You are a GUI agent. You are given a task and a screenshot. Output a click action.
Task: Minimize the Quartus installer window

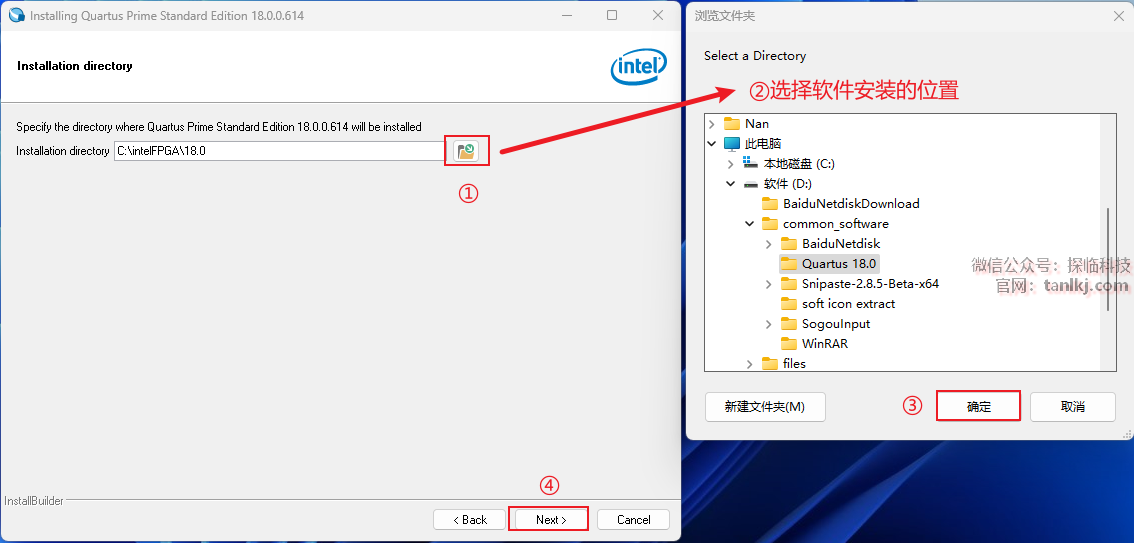point(567,15)
